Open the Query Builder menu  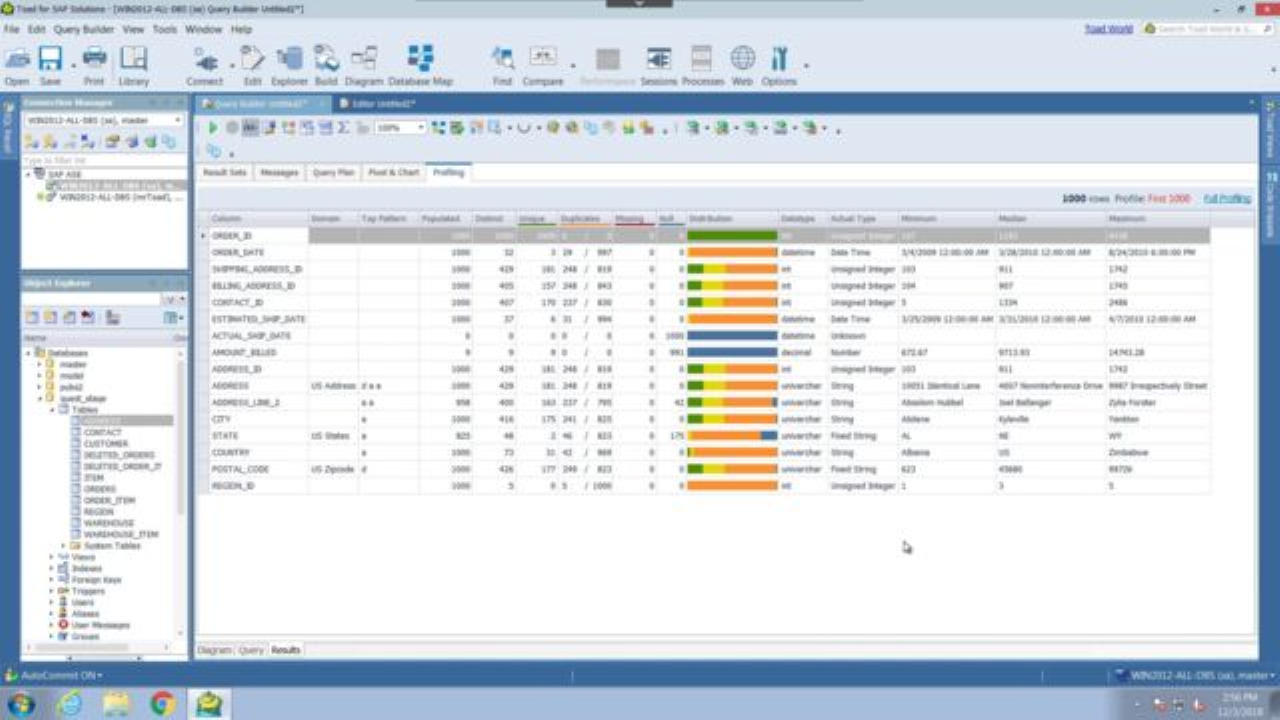point(84,30)
